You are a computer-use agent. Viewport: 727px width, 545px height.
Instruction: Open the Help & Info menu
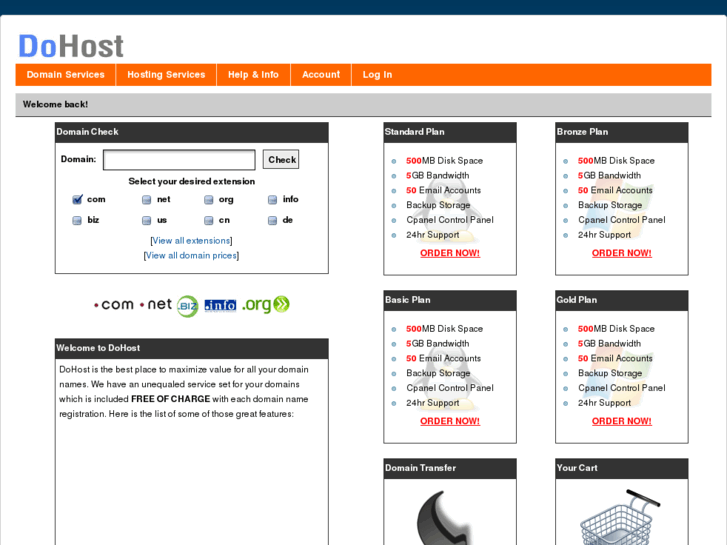pyautogui.click(x=253, y=75)
